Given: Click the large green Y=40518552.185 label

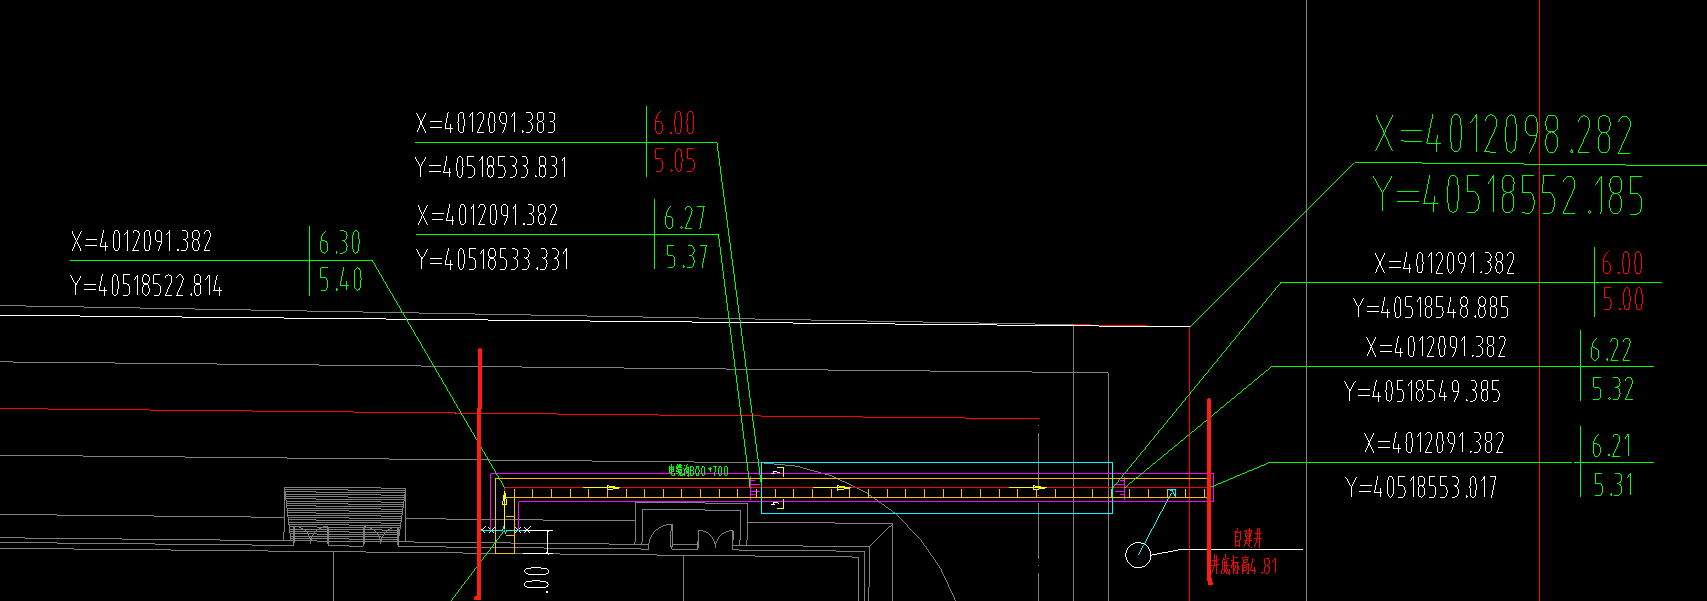Looking at the screenshot, I should pos(1508,195).
